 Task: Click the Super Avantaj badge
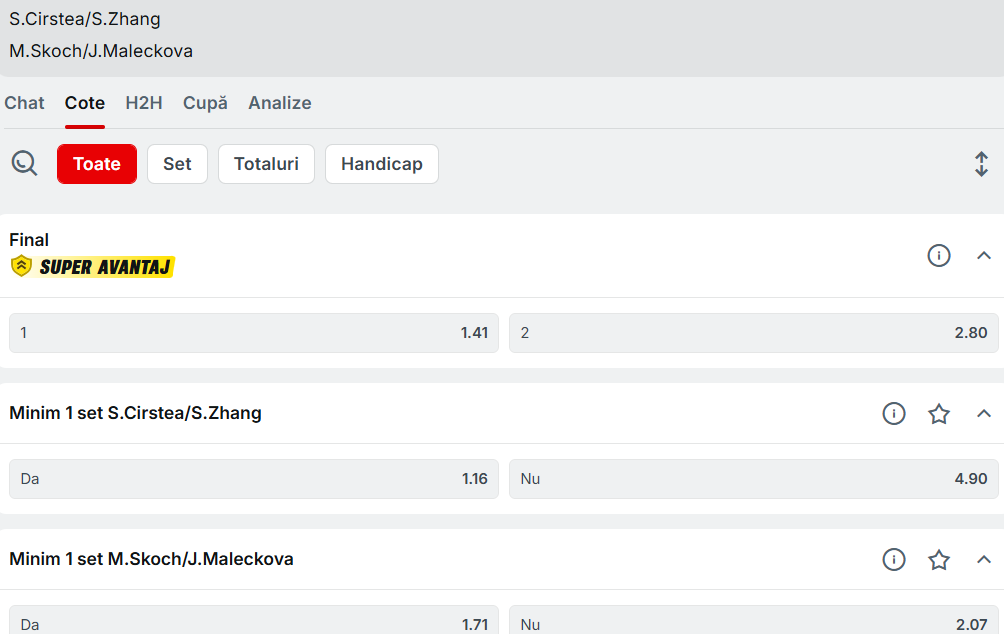click(x=93, y=266)
